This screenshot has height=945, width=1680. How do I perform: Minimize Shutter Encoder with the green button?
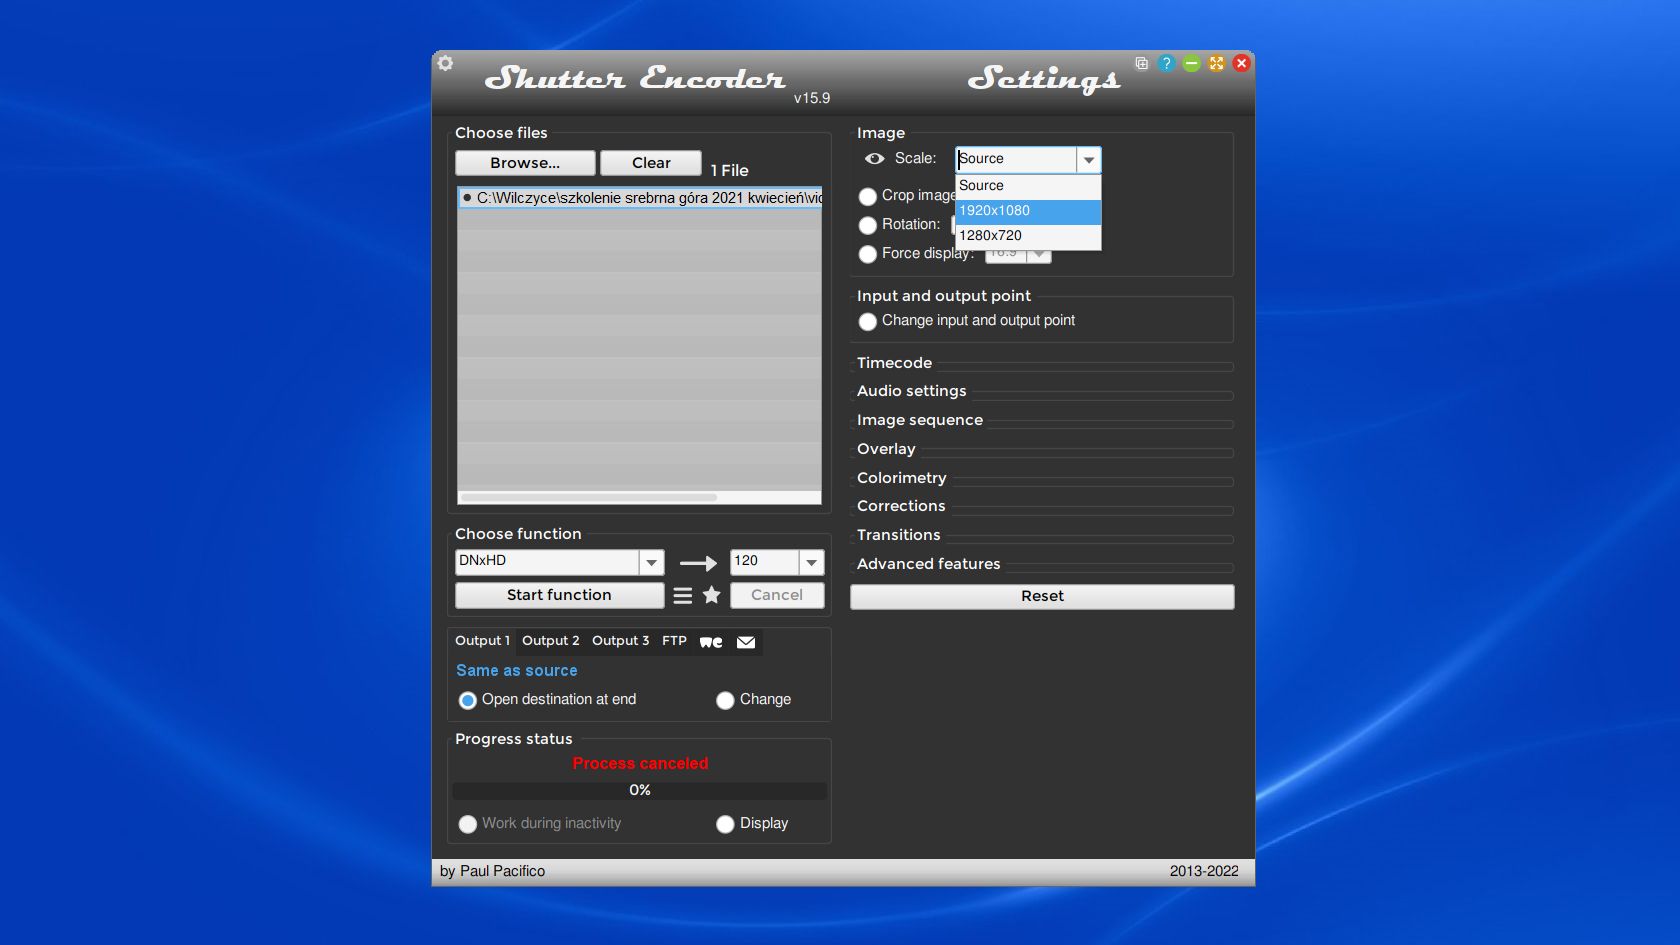tap(1191, 63)
